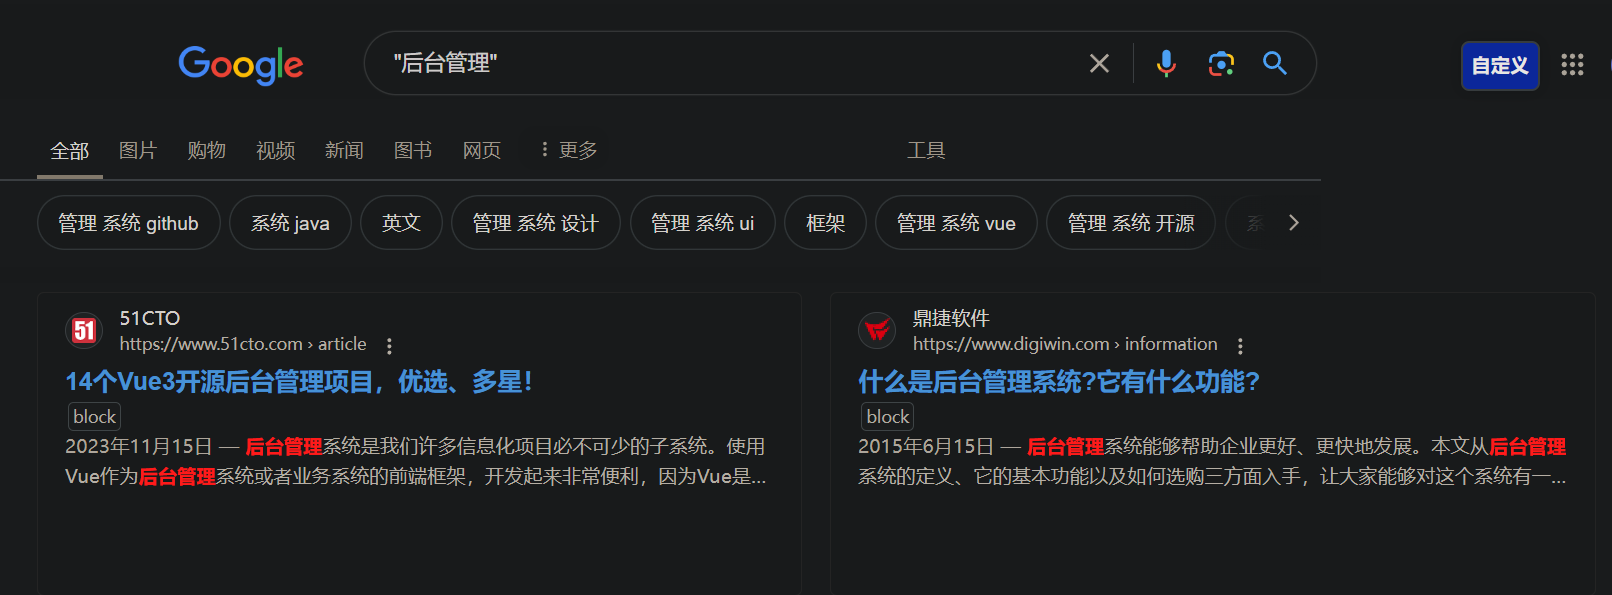Open the three-dot menu for 51CTO result
1612x595 pixels.
coord(389,346)
